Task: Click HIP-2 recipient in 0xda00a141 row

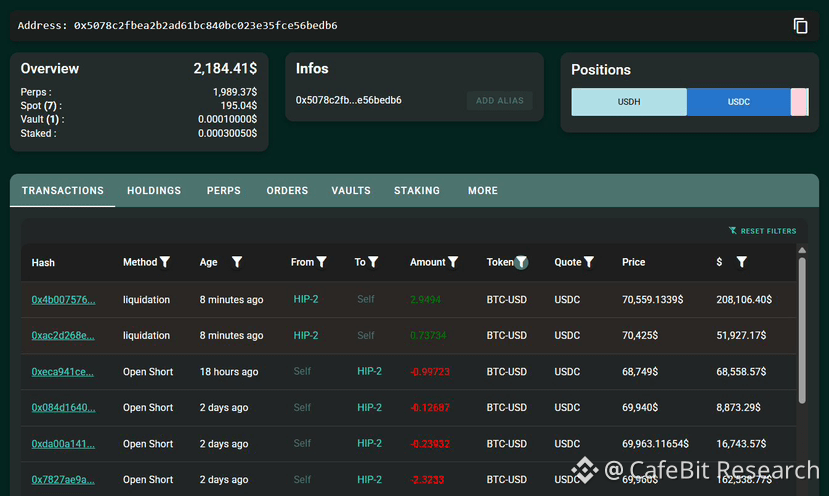Action: click(x=369, y=443)
